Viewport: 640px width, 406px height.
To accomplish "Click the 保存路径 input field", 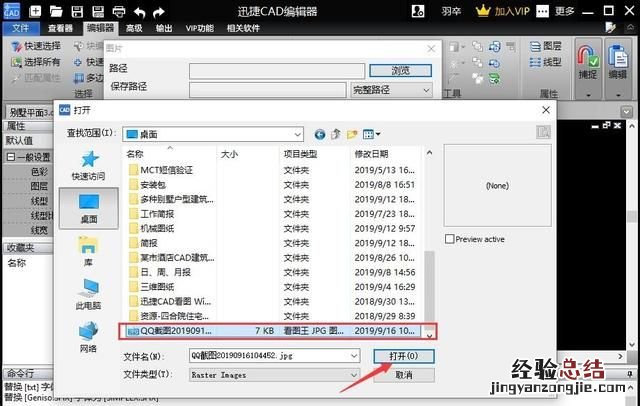I will tap(267, 90).
